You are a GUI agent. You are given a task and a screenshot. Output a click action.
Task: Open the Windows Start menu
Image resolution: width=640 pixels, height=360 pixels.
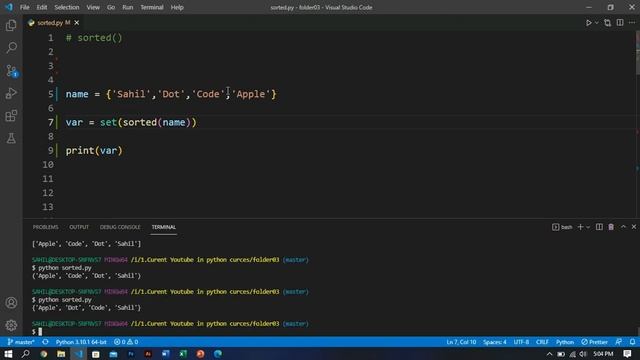[8, 354]
